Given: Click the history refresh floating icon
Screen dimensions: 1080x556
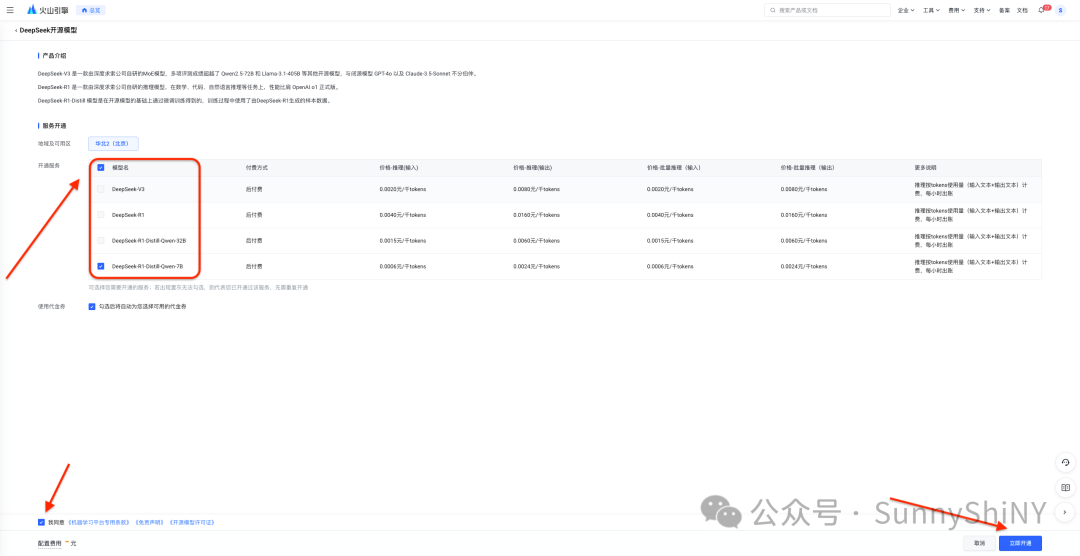Looking at the screenshot, I should click(1066, 462).
